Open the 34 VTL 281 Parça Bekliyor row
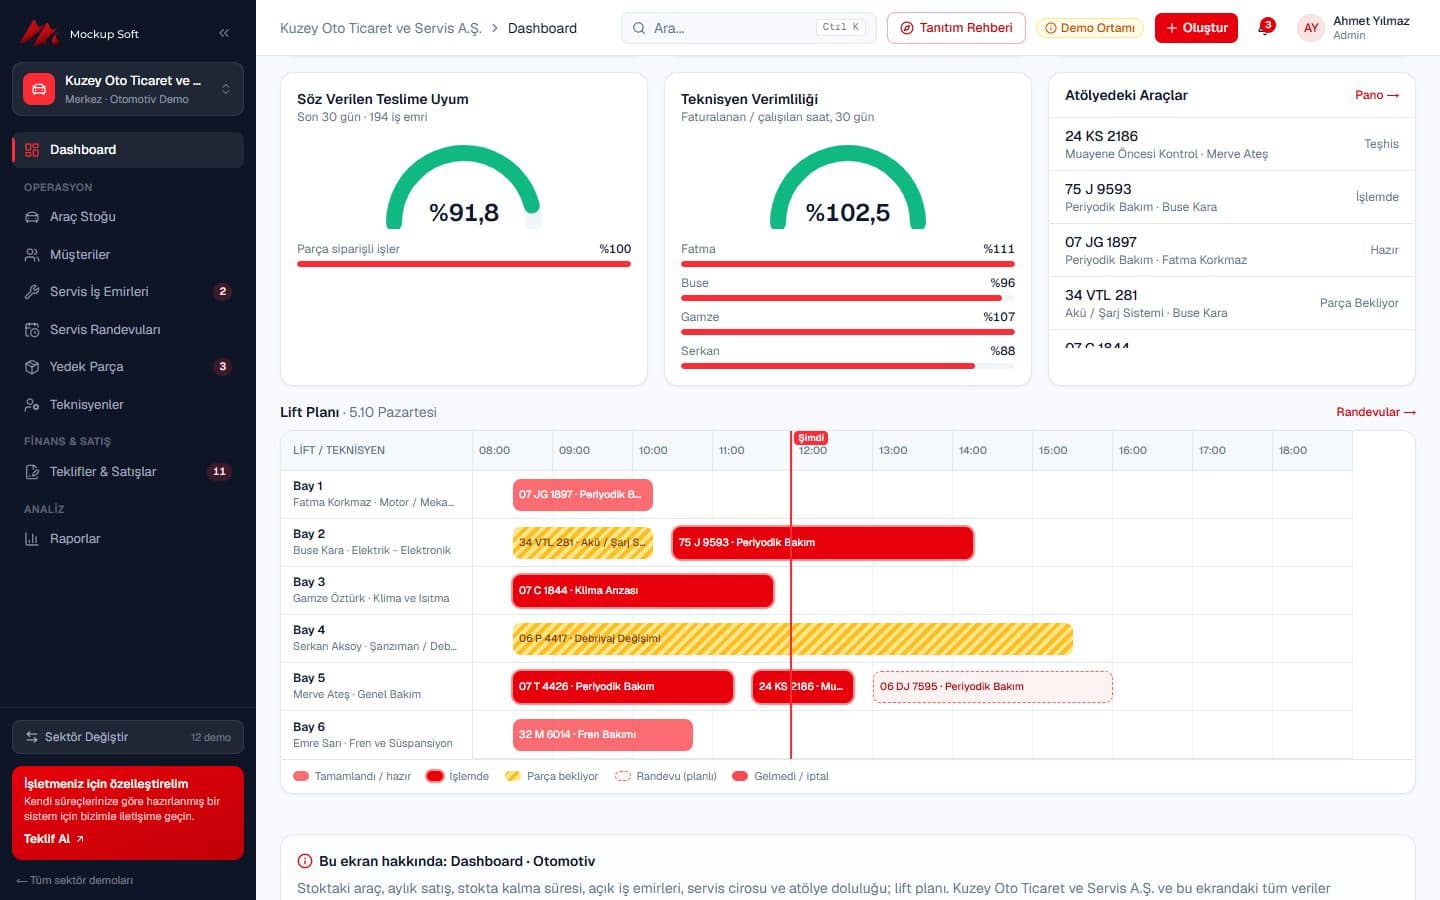1440x900 pixels. (1232, 303)
